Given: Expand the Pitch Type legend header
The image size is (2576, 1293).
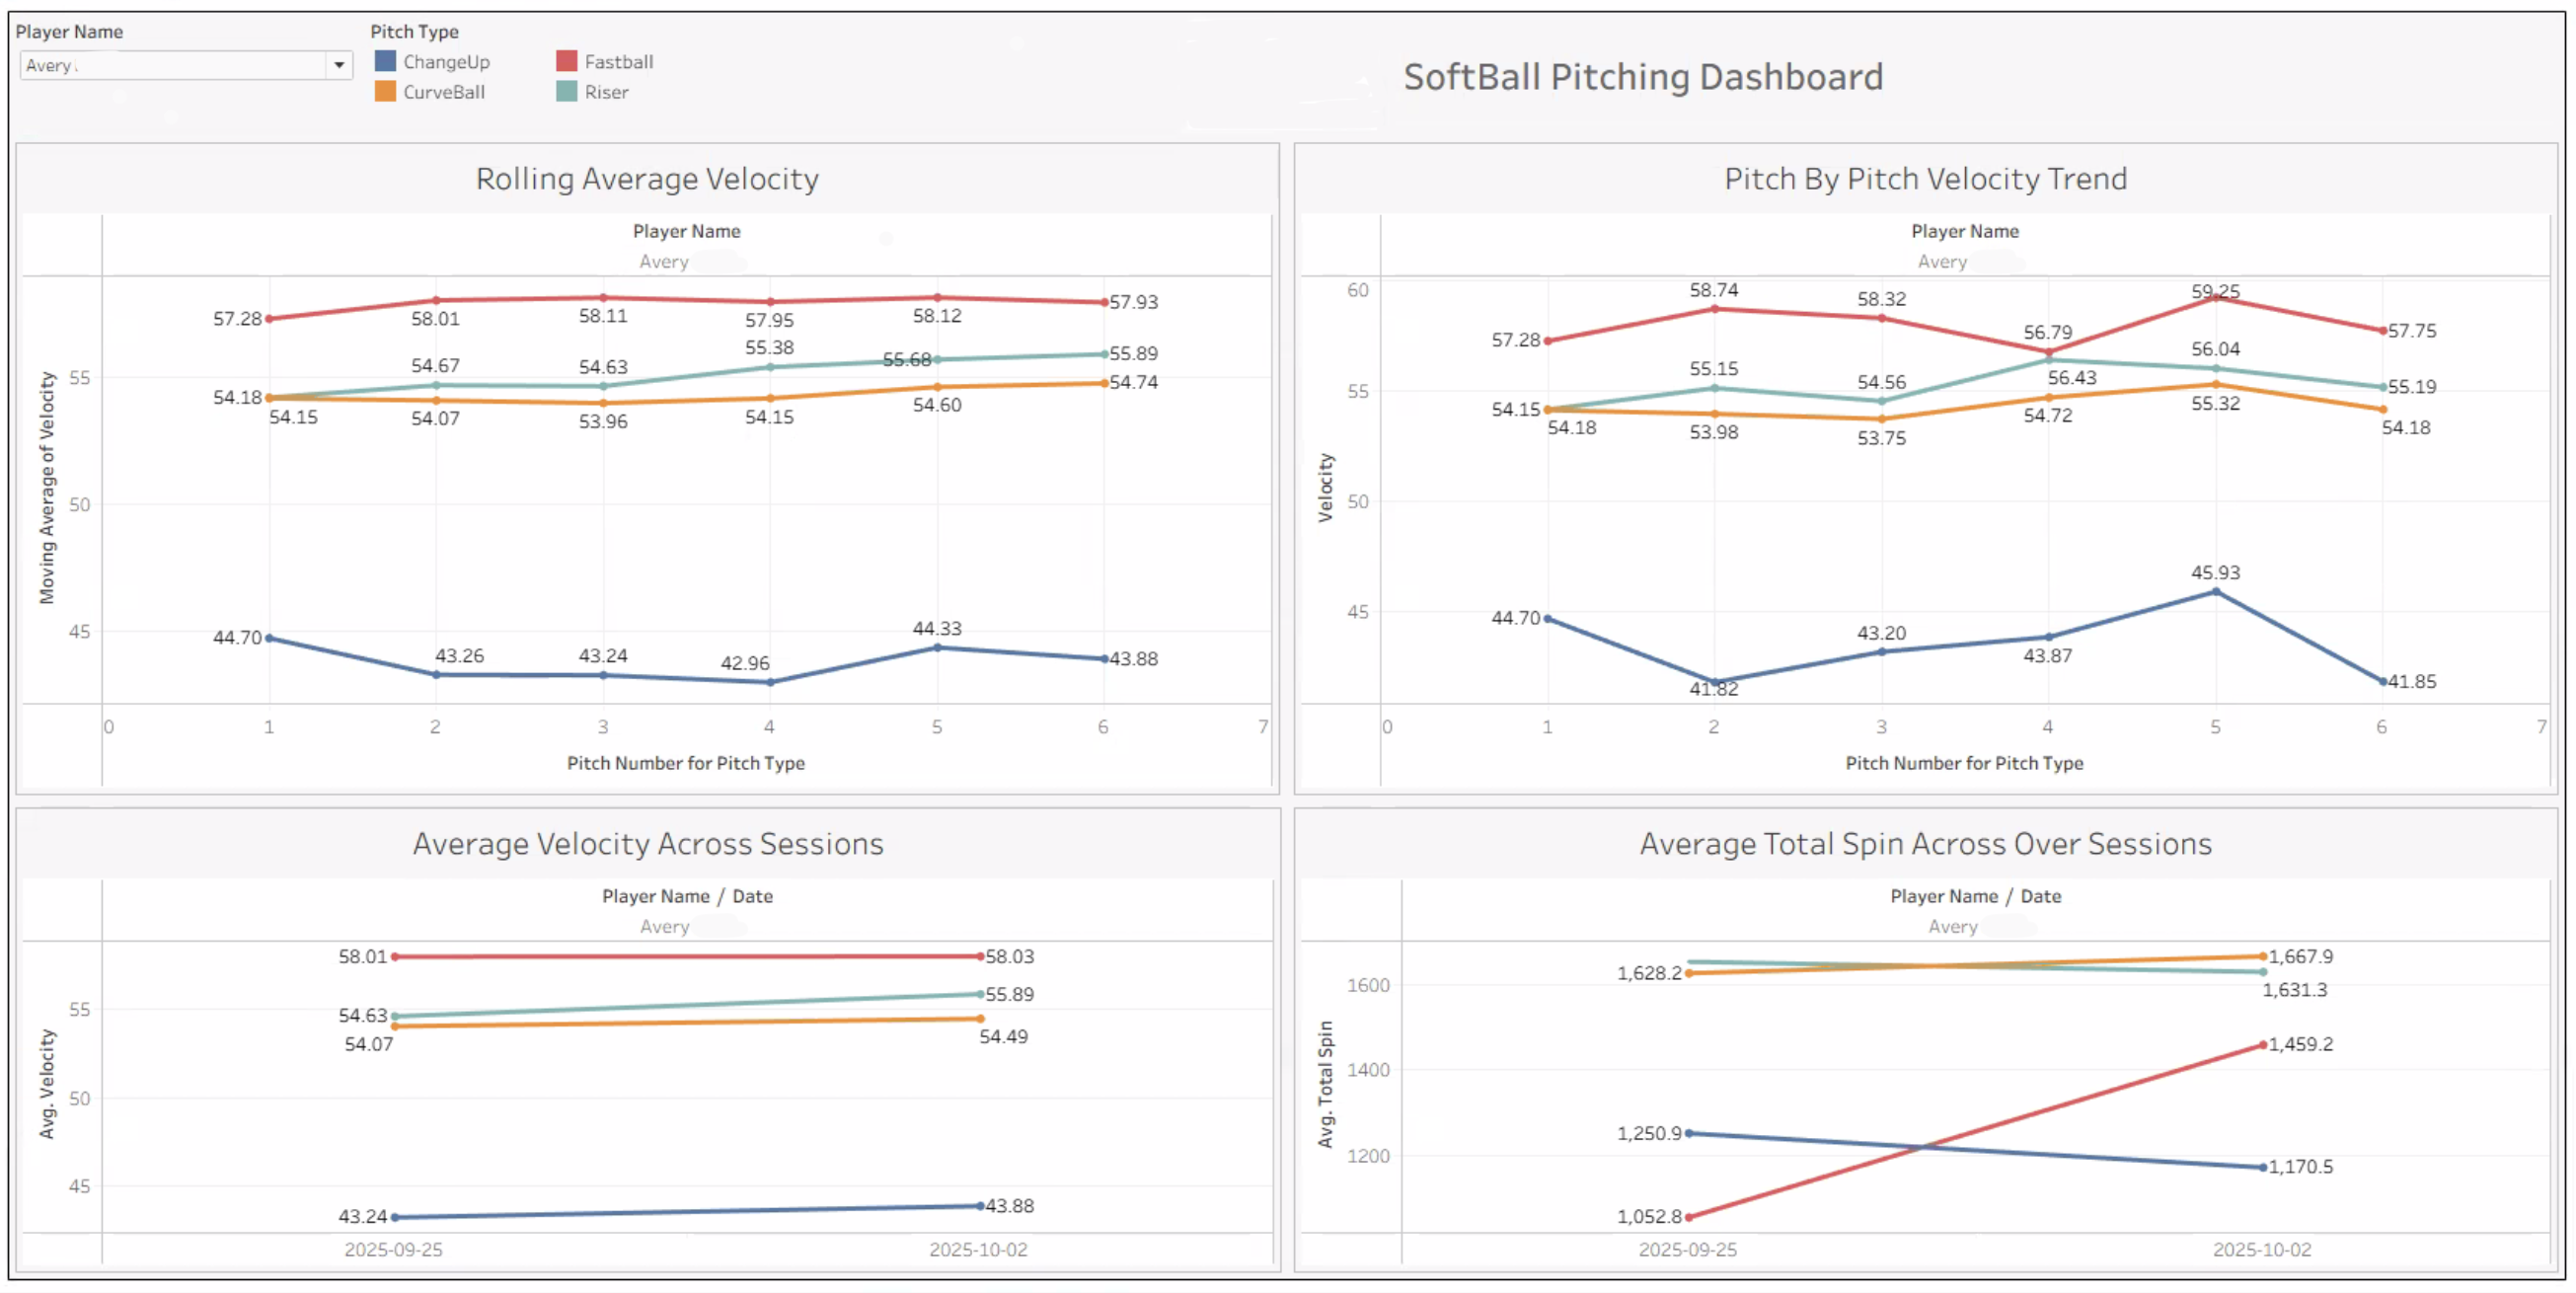Looking at the screenshot, I should coord(414,31).
